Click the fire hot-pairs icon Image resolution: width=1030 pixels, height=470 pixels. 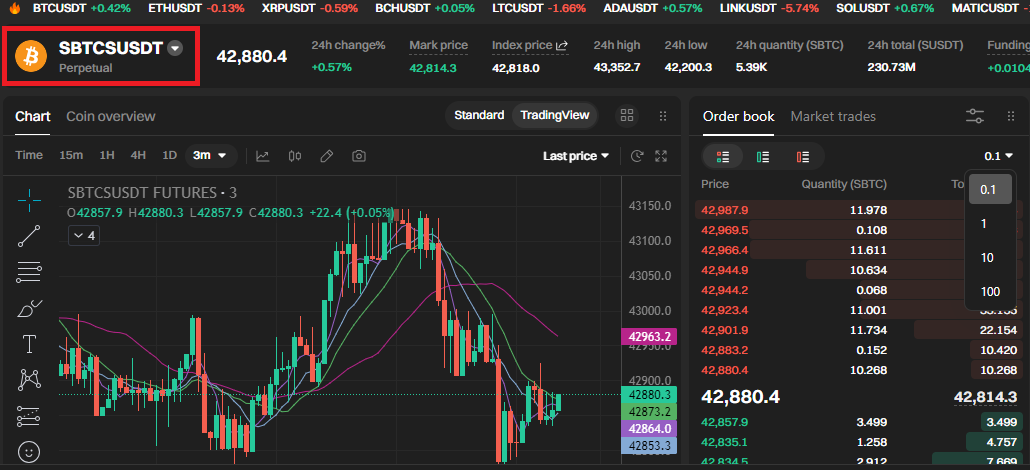point(15,9)
